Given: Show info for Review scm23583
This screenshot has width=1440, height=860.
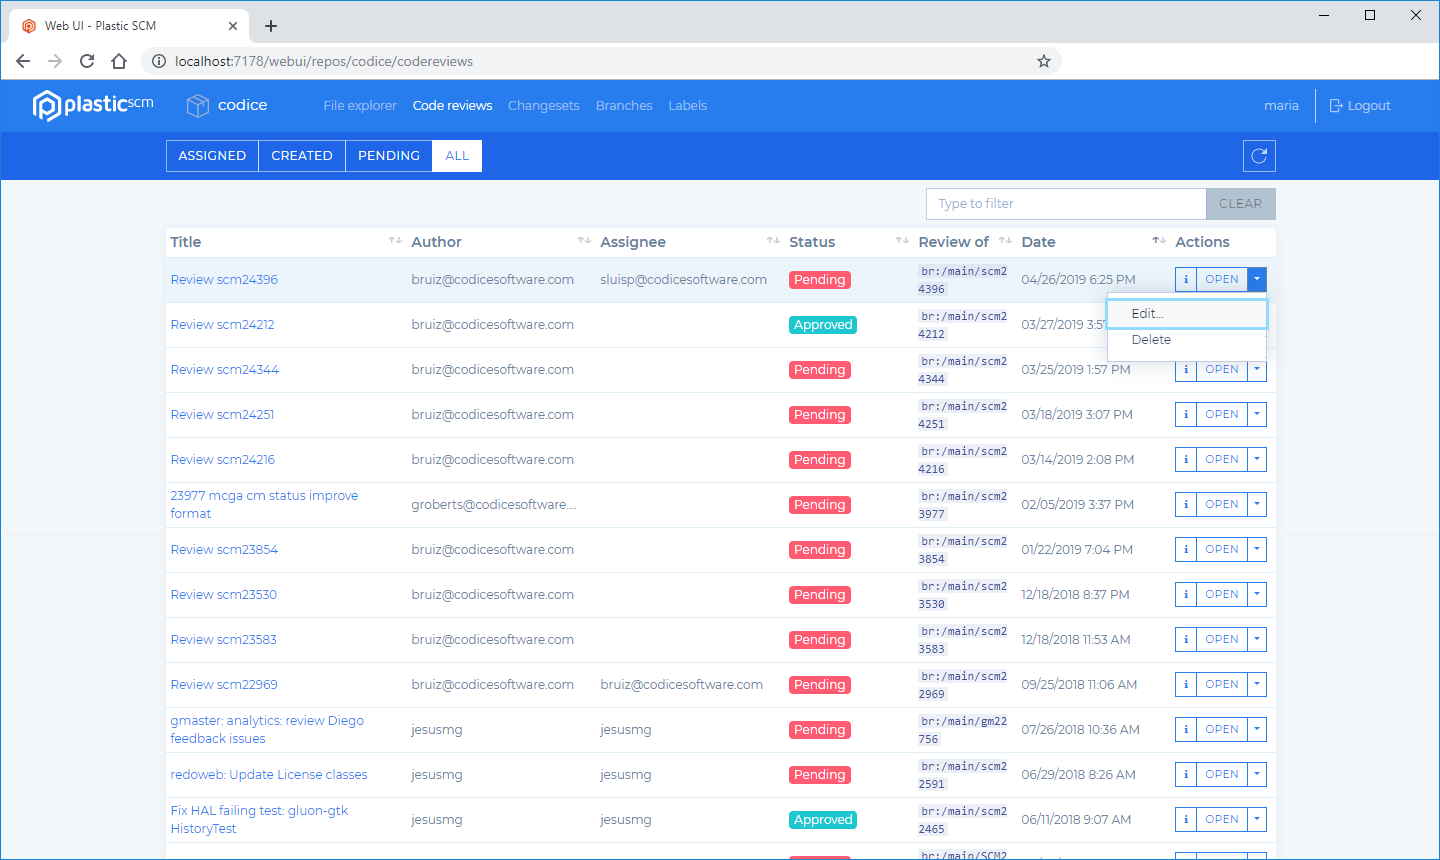Looking at the screenshot, I should pyautogui.click(x=1186, y=640).
